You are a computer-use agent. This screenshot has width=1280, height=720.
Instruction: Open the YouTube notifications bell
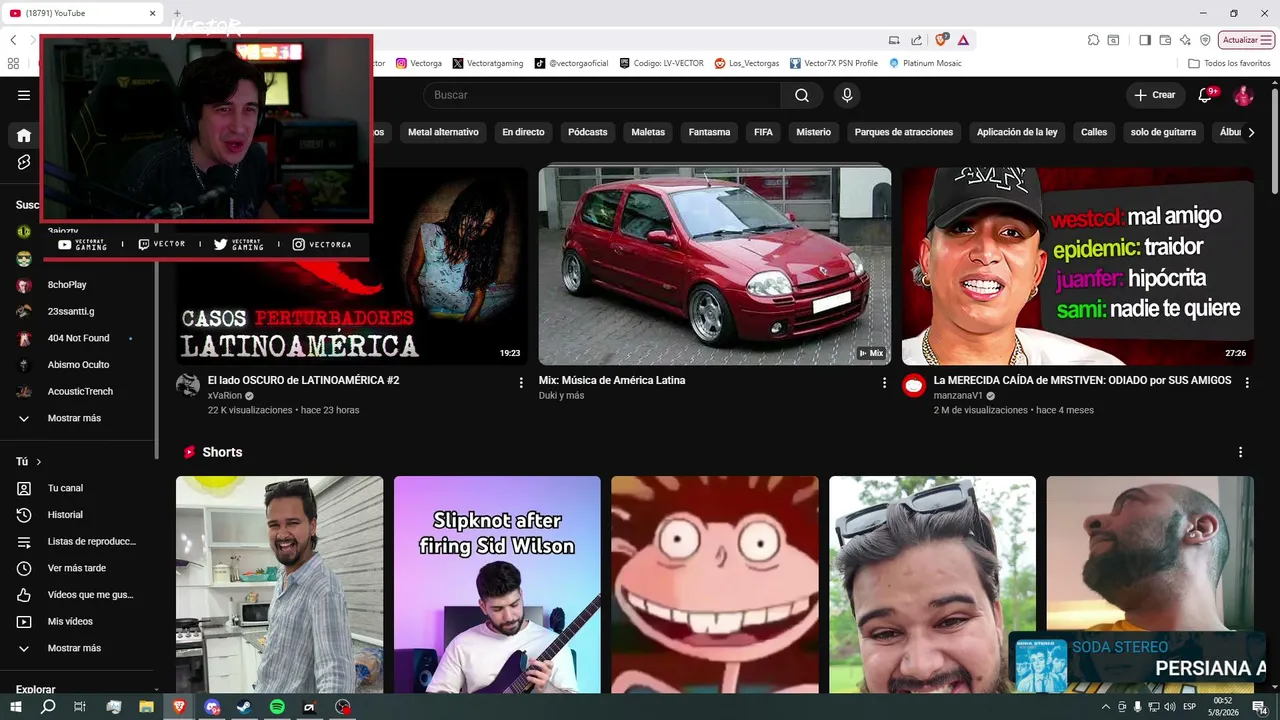tap(1206, 95)
